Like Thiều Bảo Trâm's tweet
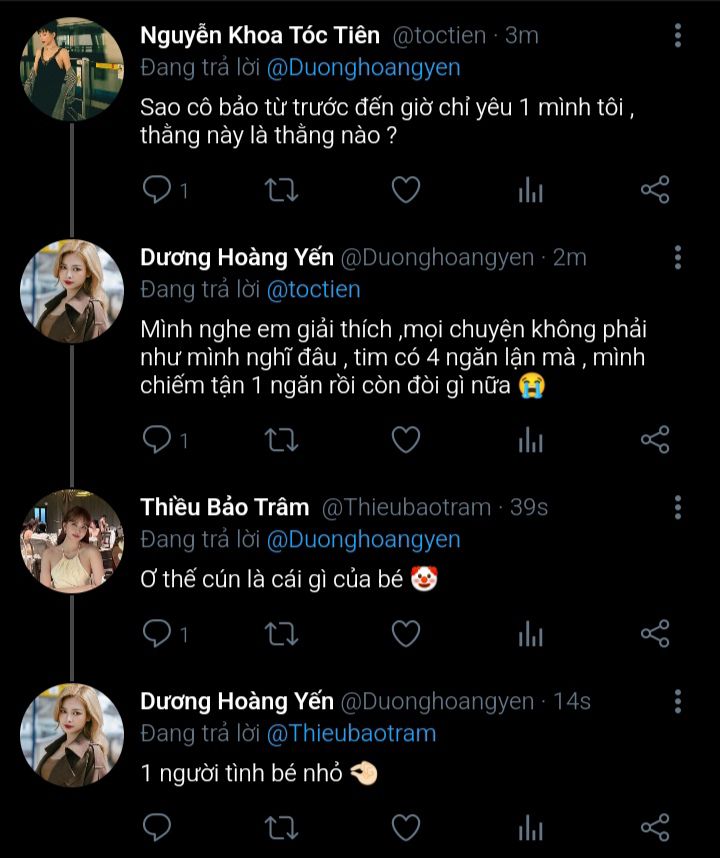 point(405,633)
